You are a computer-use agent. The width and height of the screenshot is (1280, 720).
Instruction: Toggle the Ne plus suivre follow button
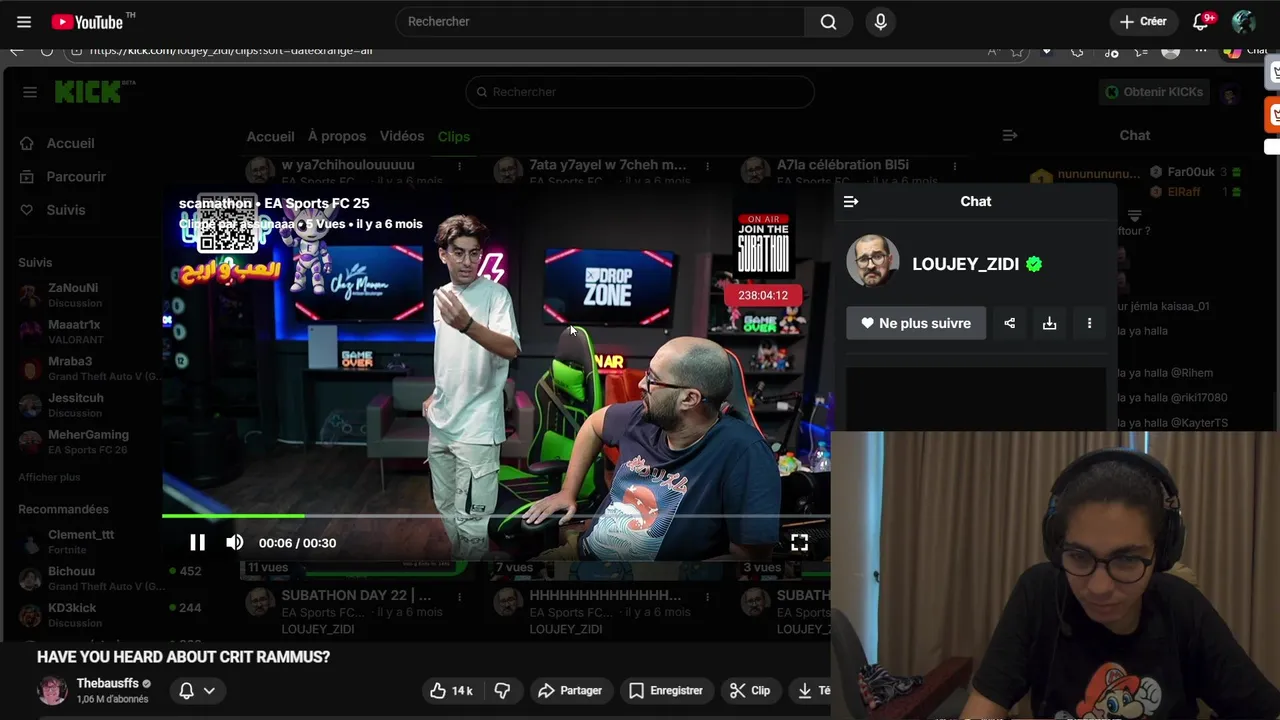pyautogui.click(x=916, y=323)
